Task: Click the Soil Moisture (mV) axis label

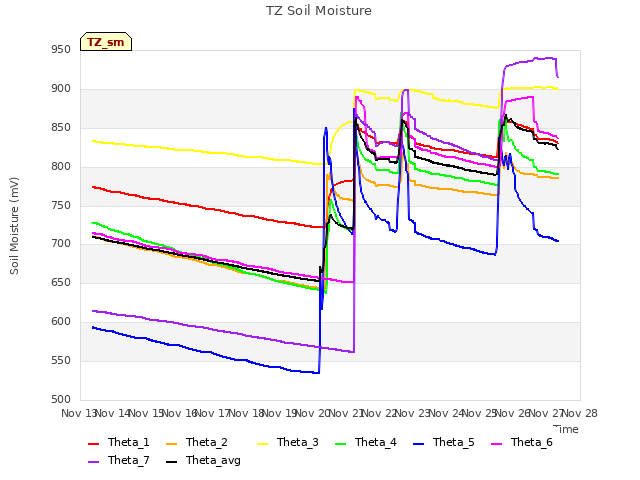Action: pos(14,226)
